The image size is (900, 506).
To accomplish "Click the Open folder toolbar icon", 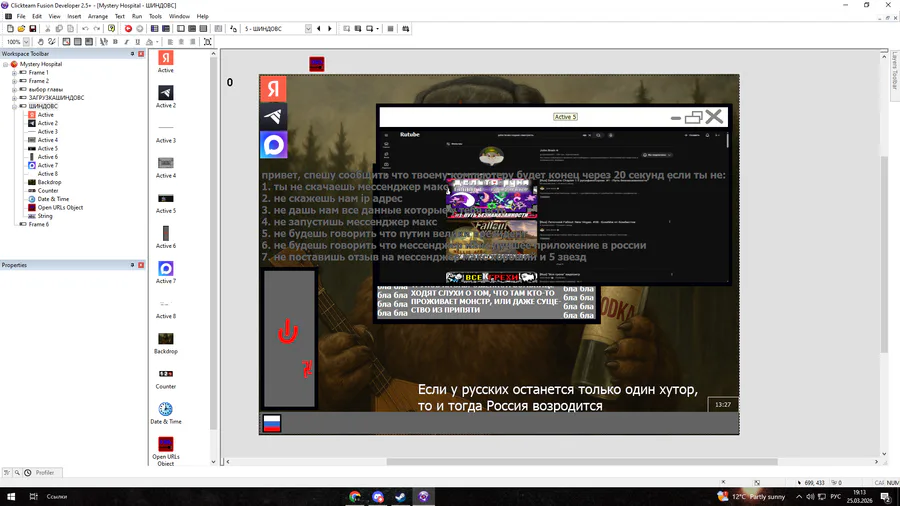I will [x=21, y=29].
